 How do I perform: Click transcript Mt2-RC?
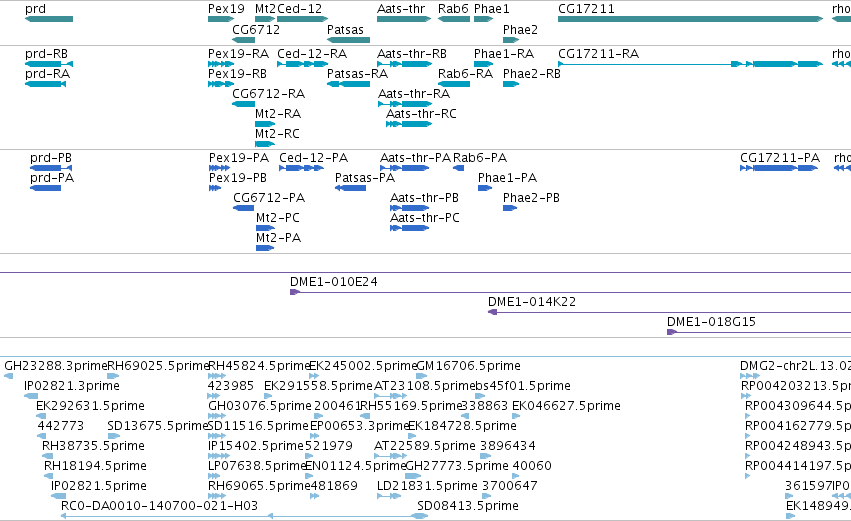pyautogui.click(x=277, y=134)
